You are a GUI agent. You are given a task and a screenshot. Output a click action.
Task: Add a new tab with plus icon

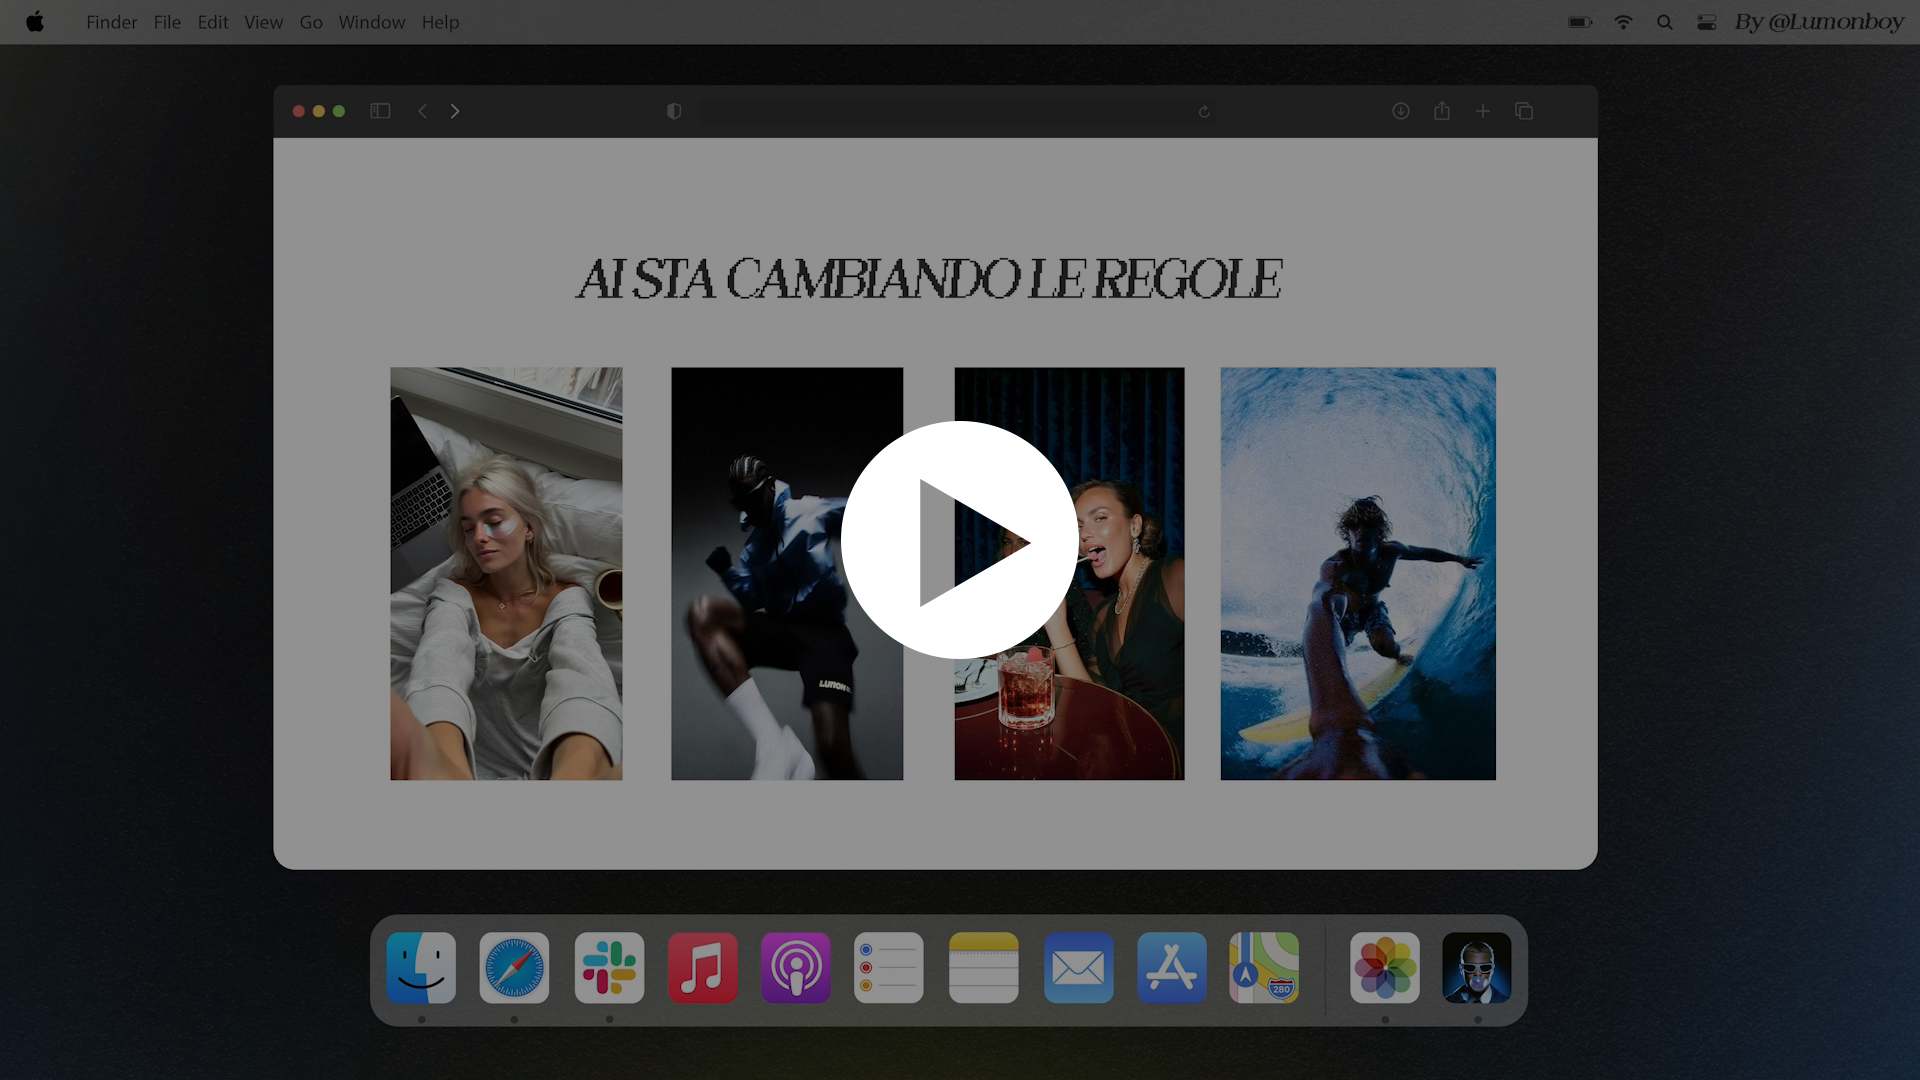coord(1483,111)
